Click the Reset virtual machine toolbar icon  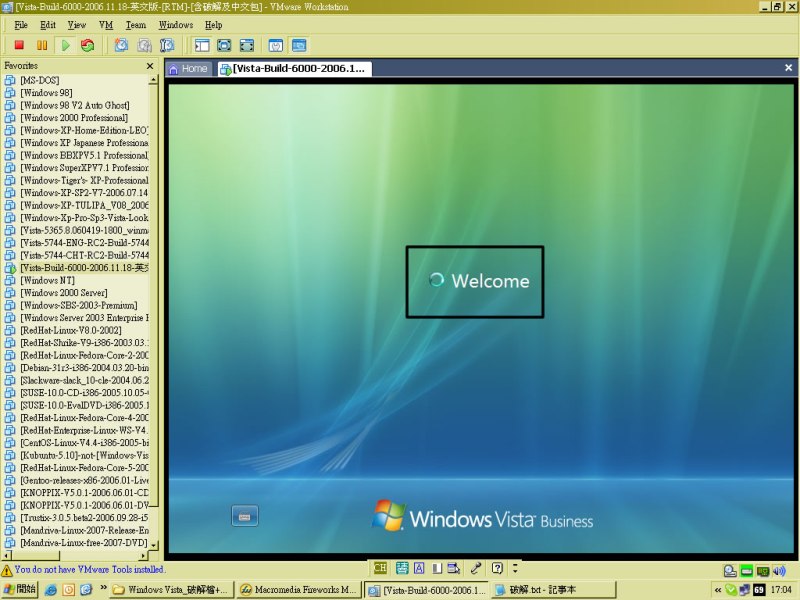click(x=88, y=45)
